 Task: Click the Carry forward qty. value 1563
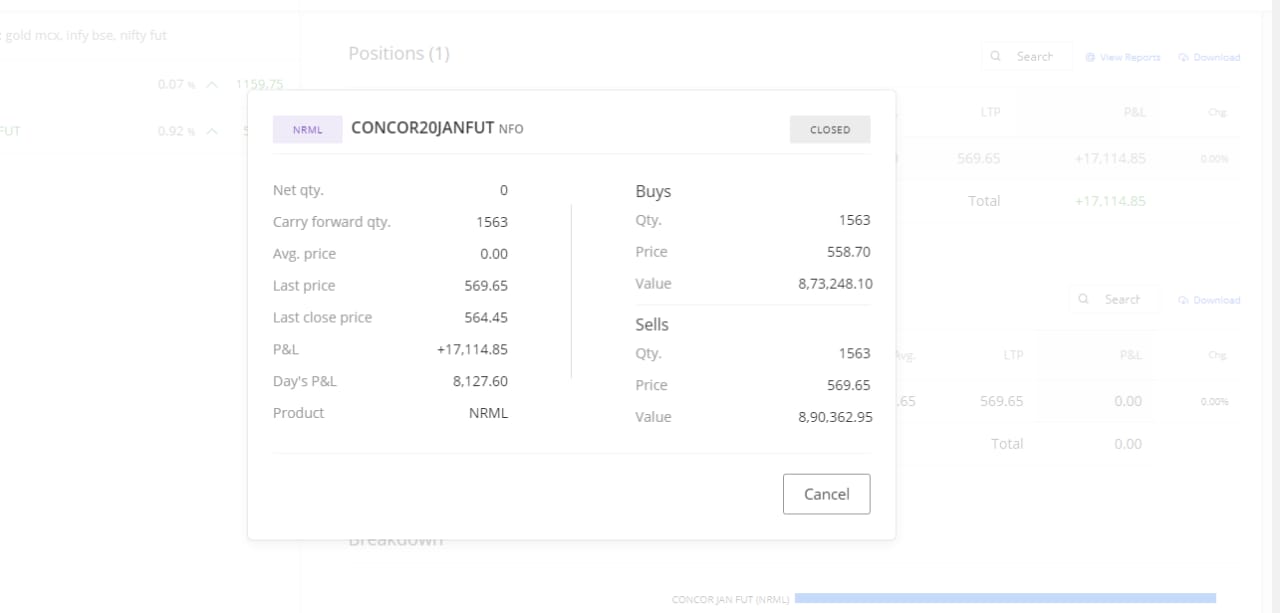coord(492,222)
